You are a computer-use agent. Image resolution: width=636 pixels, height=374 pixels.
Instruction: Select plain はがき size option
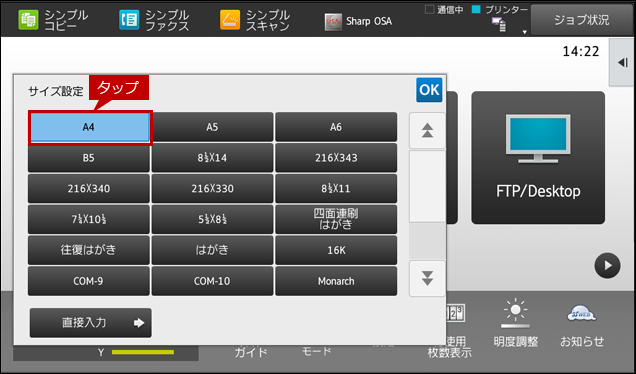point(212,250)
